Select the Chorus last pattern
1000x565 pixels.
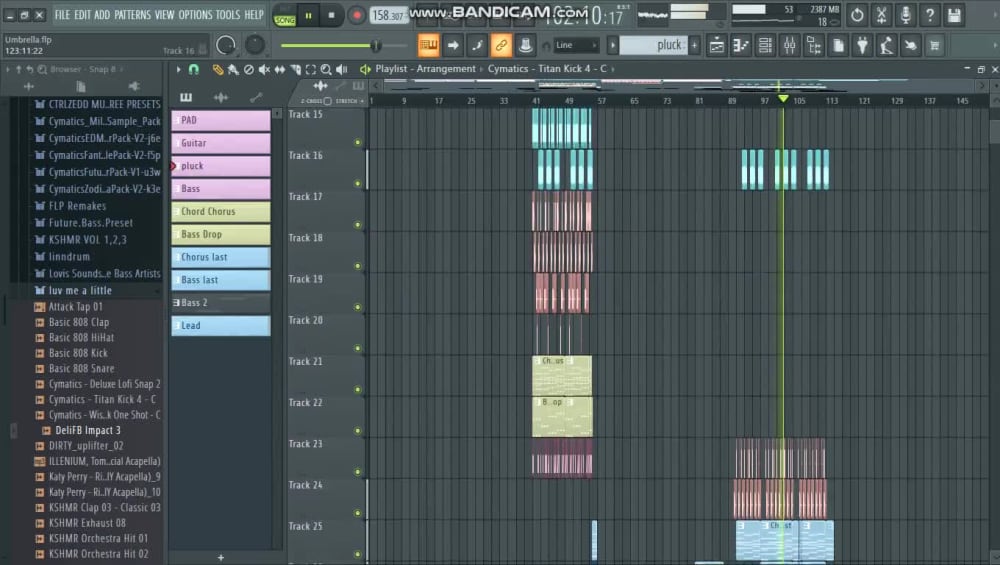[221, 257]
